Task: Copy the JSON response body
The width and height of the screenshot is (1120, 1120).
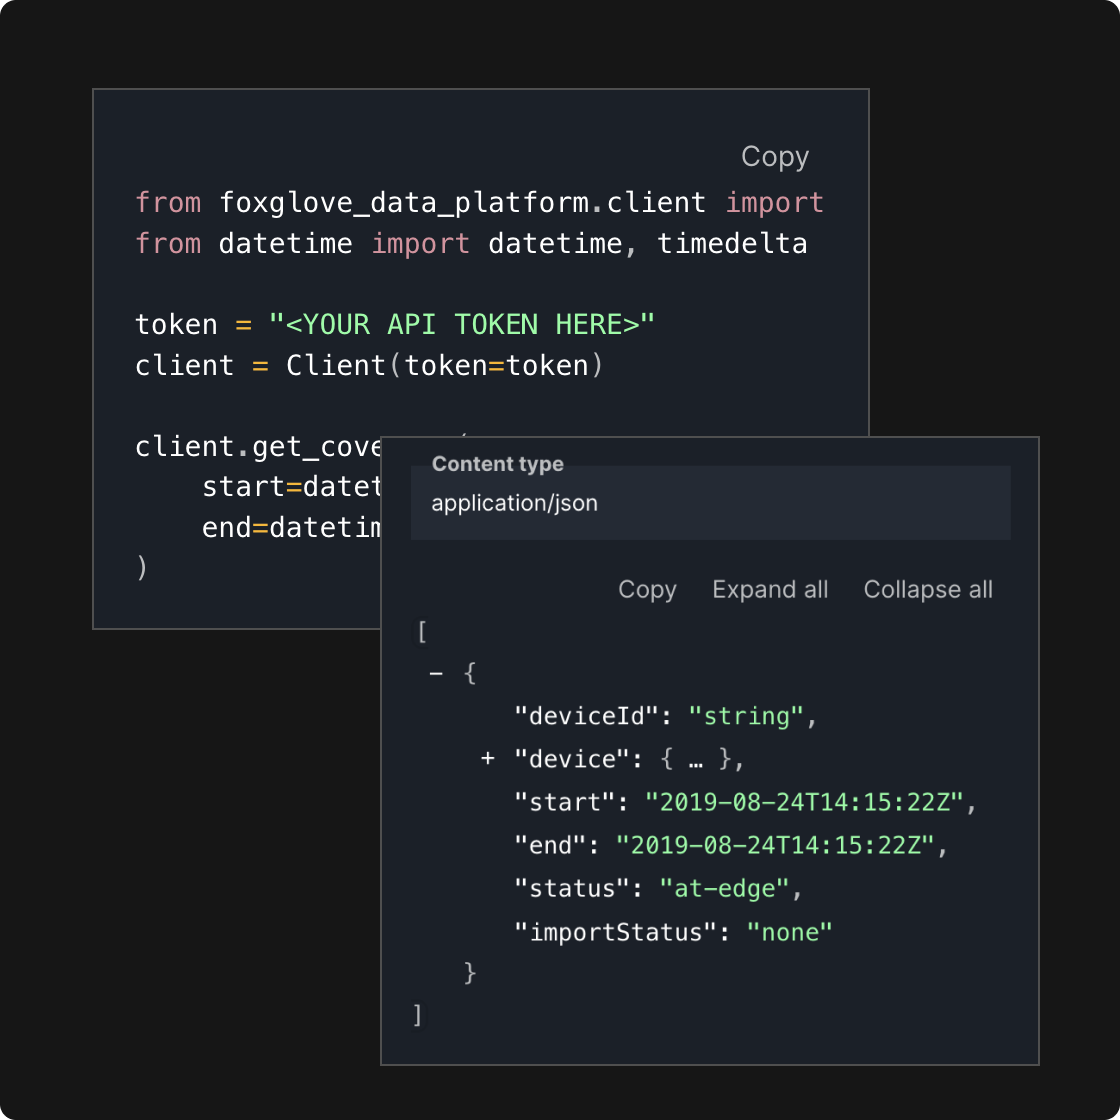Action: tap(647, 590)
